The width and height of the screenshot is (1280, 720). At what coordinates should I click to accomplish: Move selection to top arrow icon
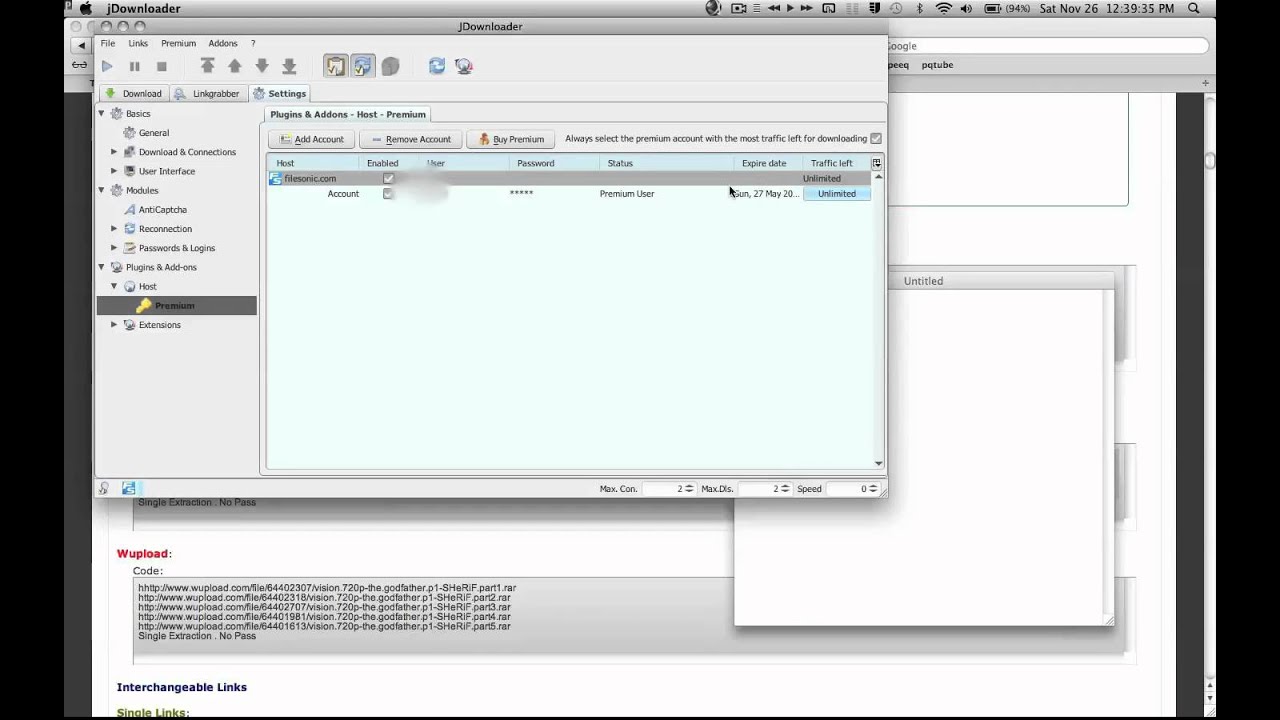click(207, 66)
